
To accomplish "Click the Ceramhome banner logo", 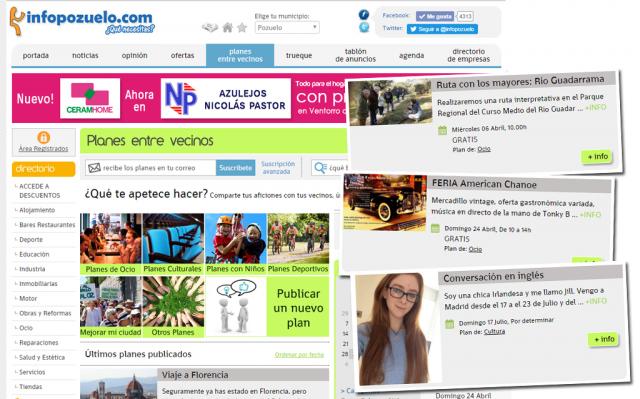I will pos(90,98).
